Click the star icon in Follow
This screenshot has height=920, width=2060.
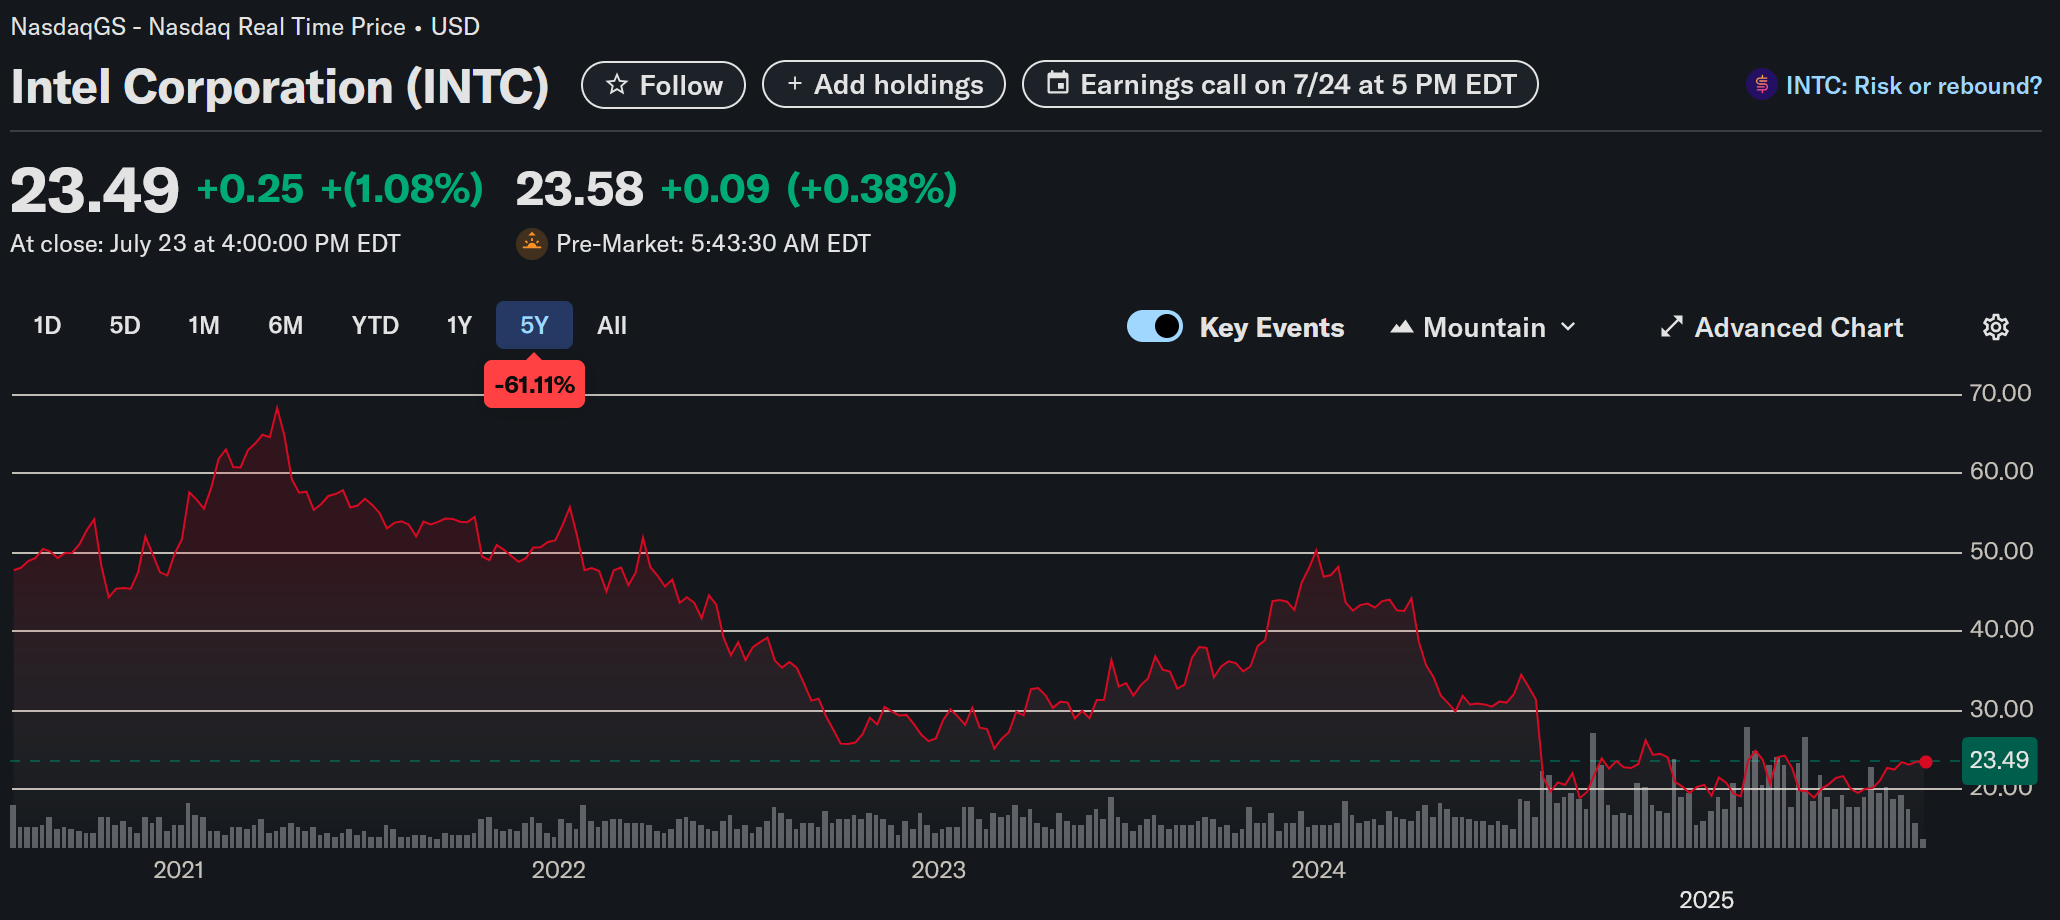coord(617,85)
